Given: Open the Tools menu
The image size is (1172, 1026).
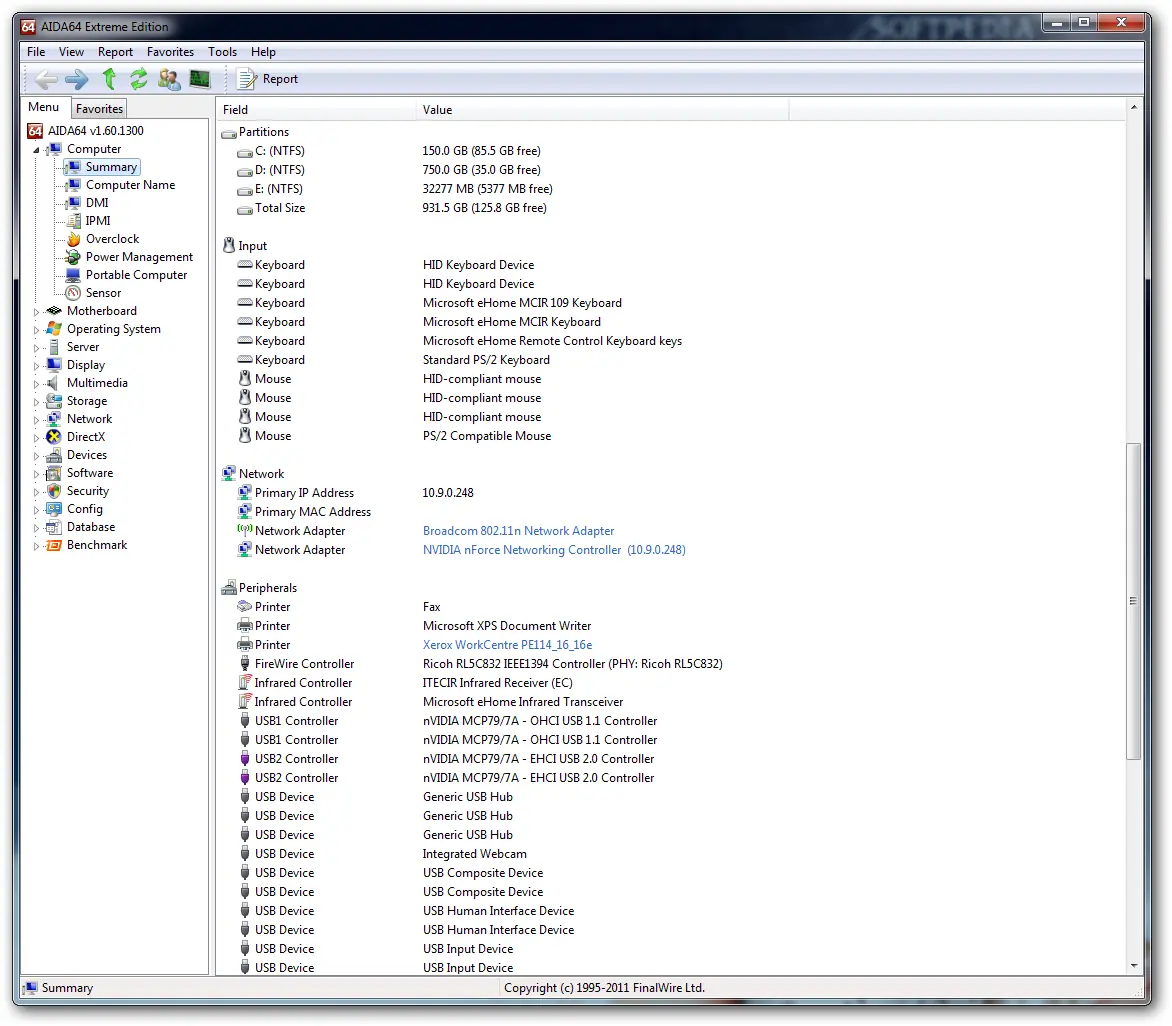Looking at the screenshot, I should pyautogui.click(x=222, y=52).
